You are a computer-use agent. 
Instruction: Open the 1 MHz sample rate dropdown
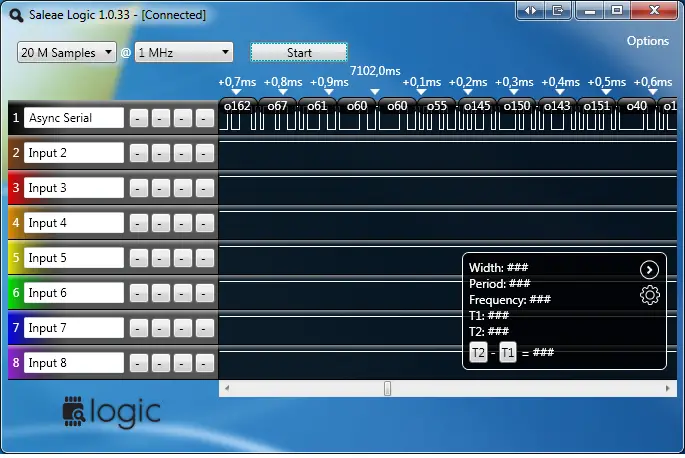click(183, 52)
